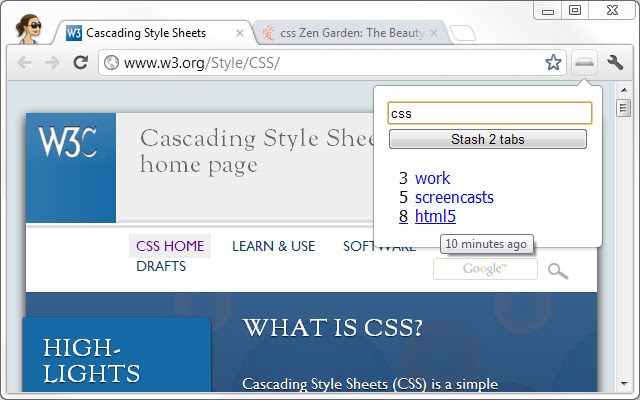
Task: Minimize the browser window
Action: pyautogui.click(x=548, y=11)
